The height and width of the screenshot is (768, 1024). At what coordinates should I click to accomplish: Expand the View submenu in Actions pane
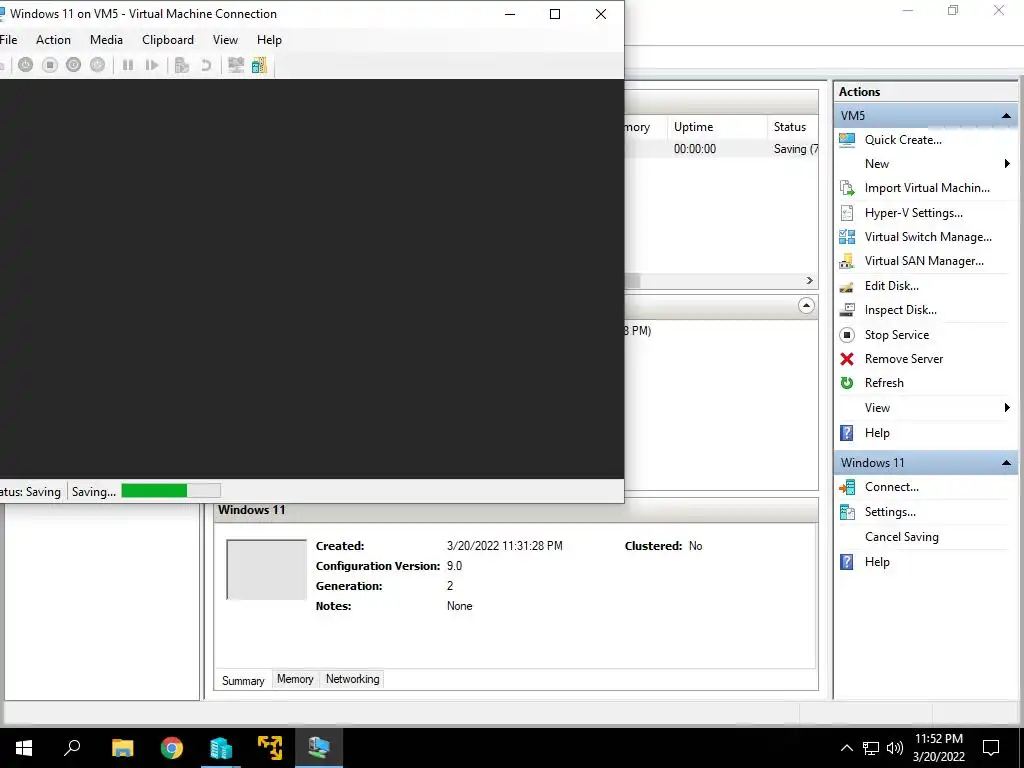[x=1006, y=408]
